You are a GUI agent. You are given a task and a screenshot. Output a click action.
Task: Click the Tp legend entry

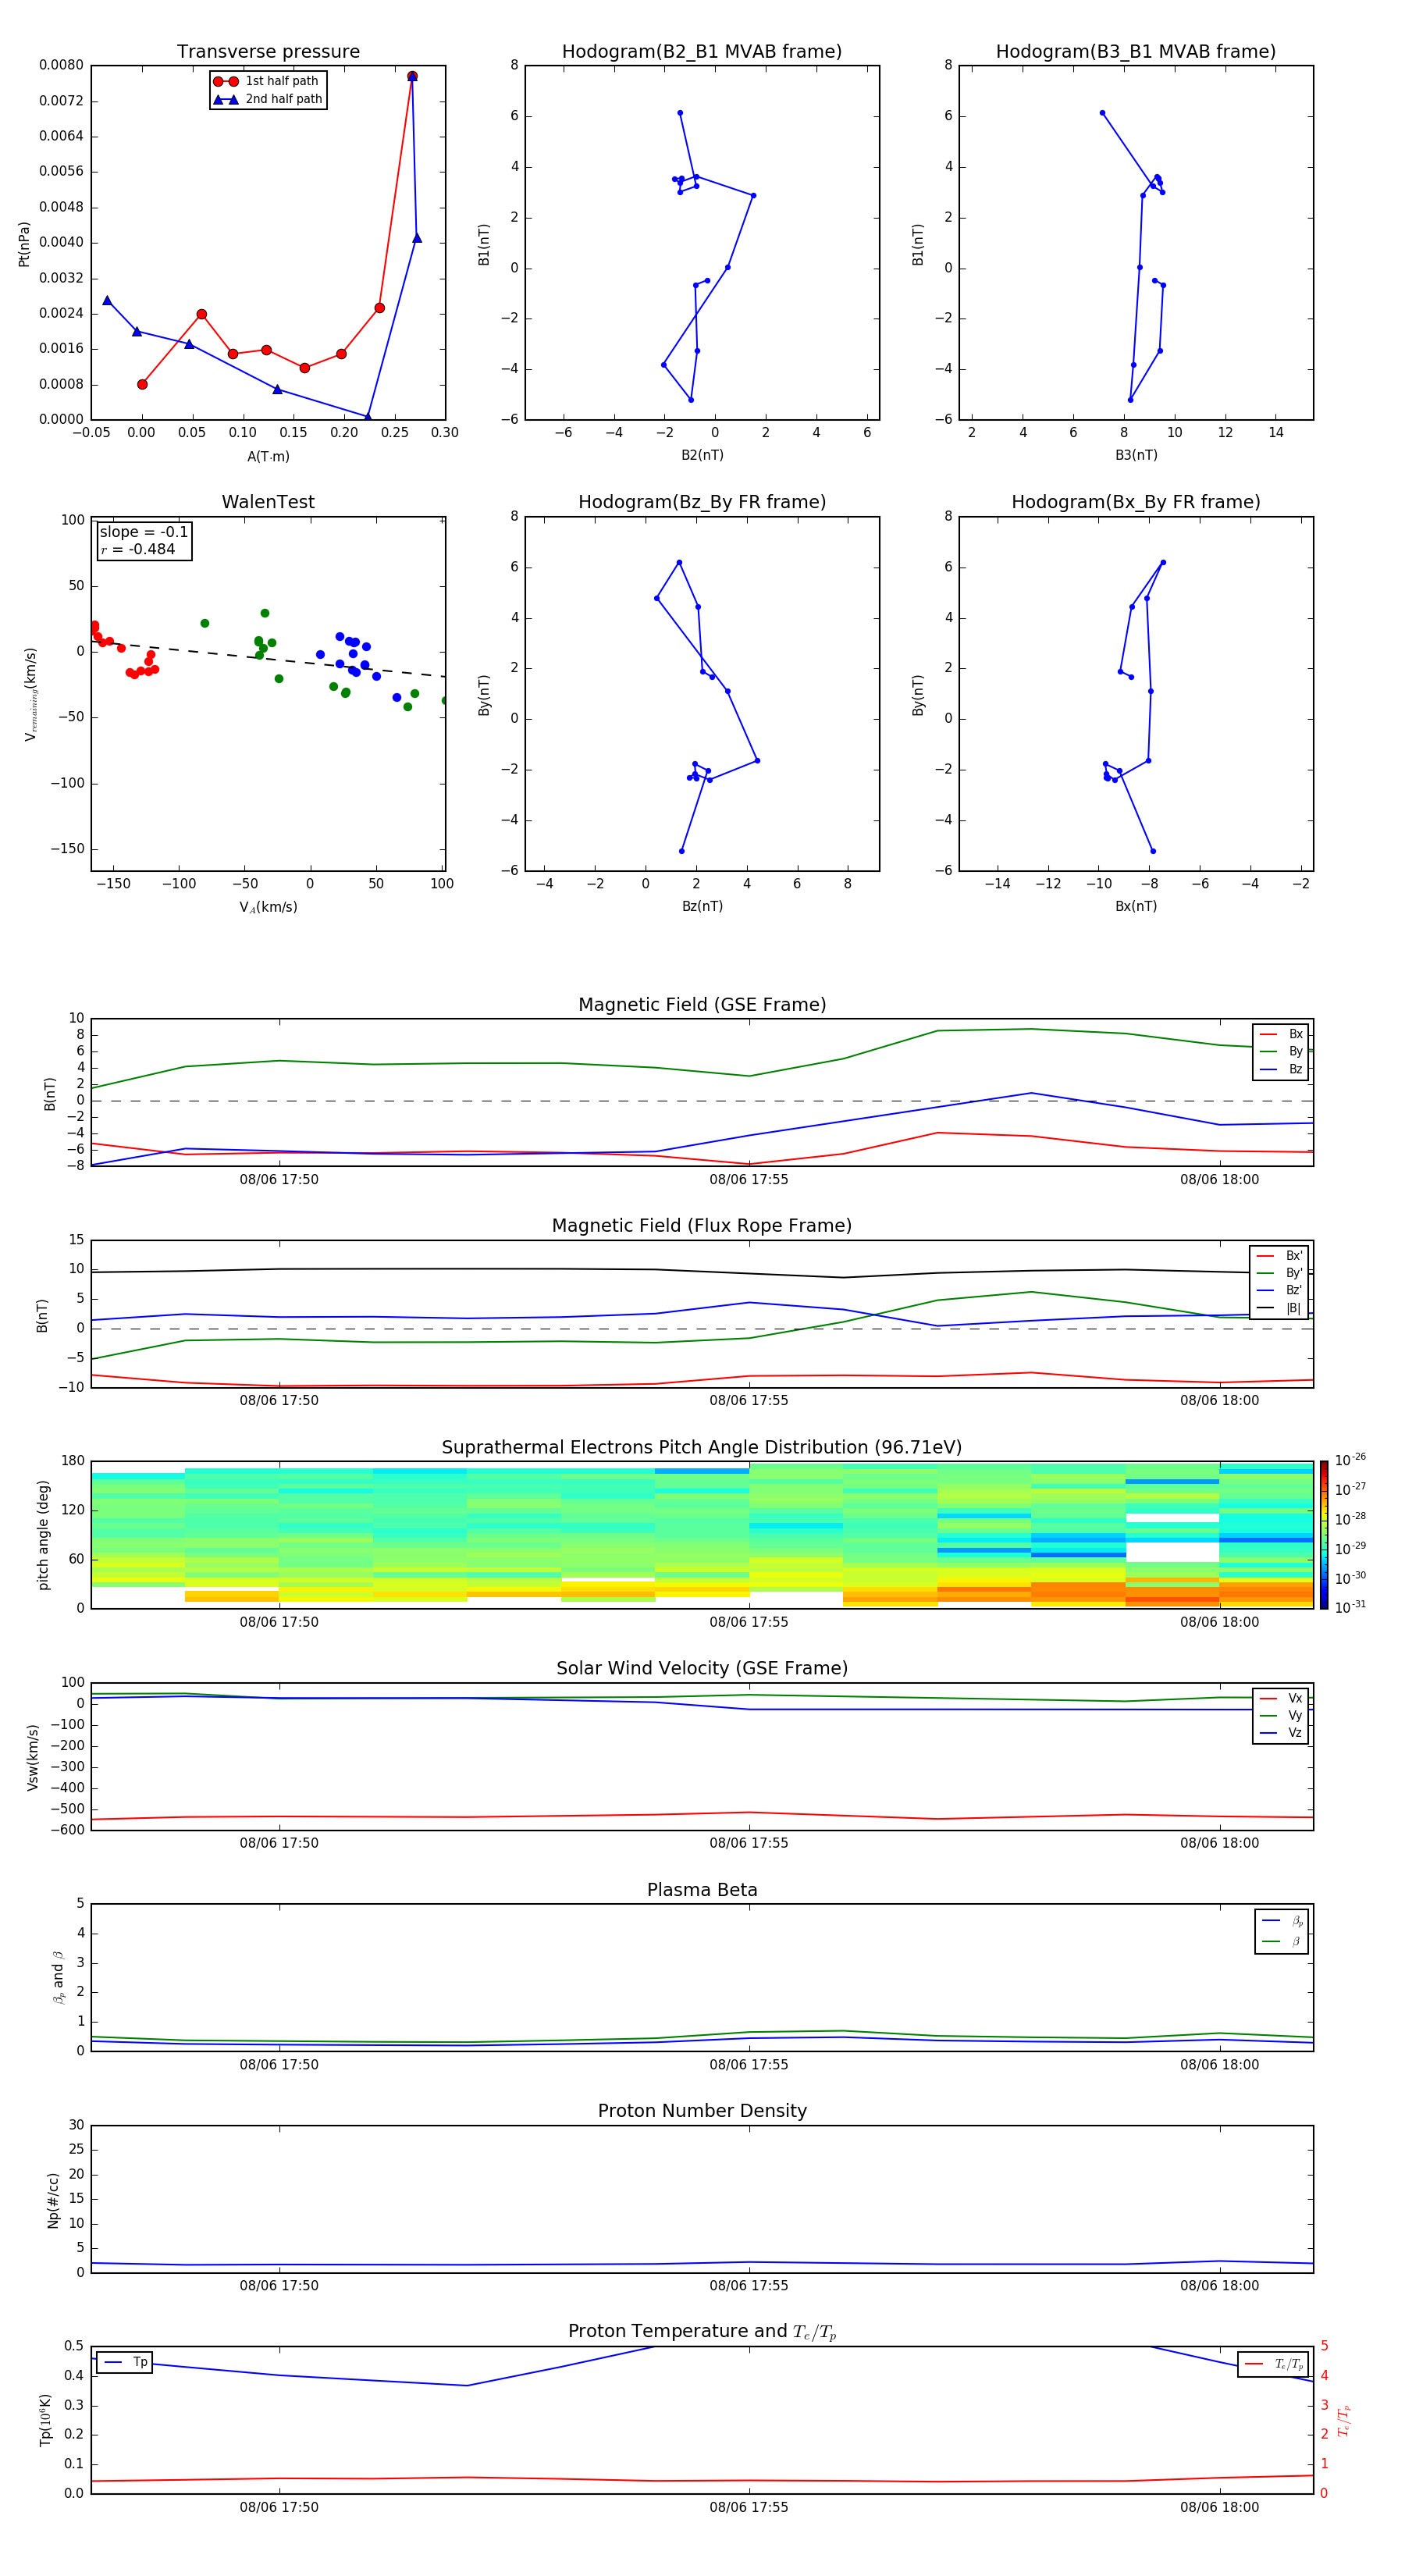point(124,2362)
